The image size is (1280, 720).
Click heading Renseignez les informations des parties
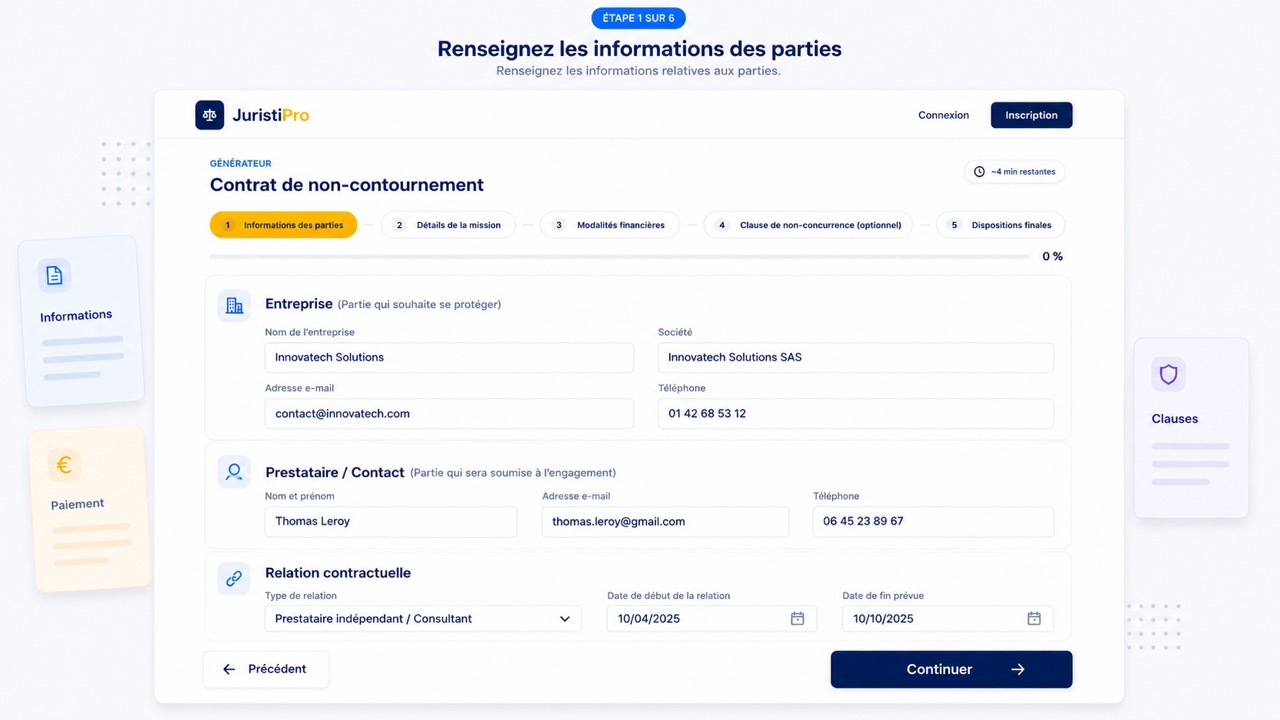[640, 48]
